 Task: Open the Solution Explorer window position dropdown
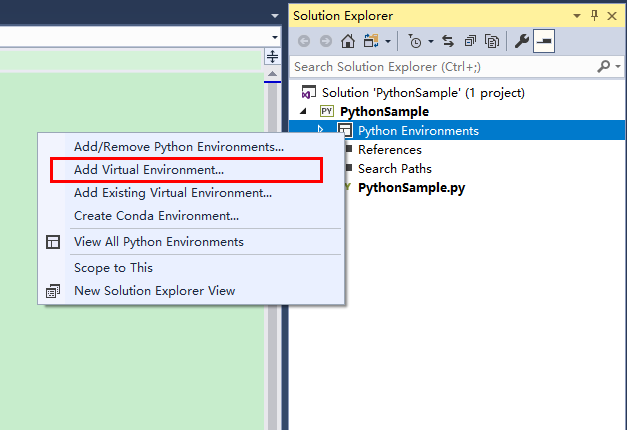(x=577, y=16)
